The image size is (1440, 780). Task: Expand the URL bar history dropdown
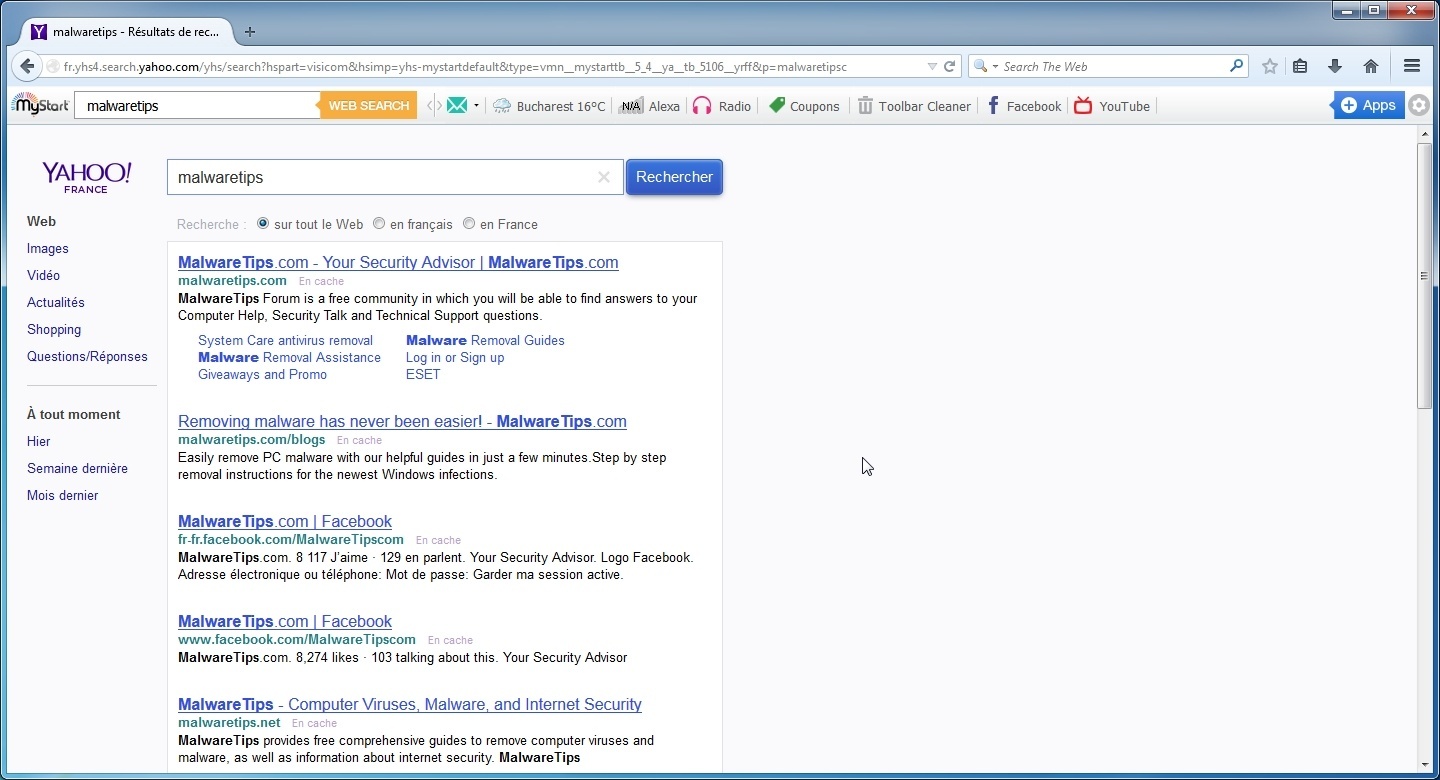pyautogui.click(x=932, y=67)
